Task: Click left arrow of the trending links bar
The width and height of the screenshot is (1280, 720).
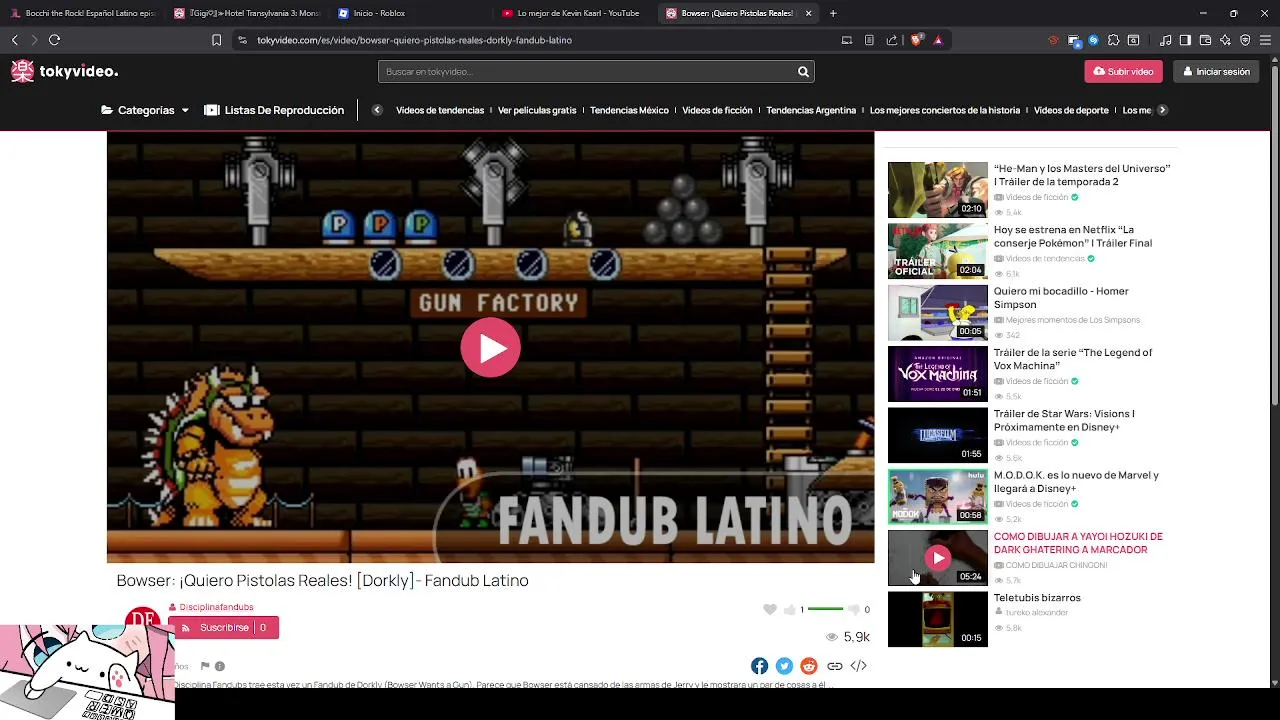Action: point(377,110)
